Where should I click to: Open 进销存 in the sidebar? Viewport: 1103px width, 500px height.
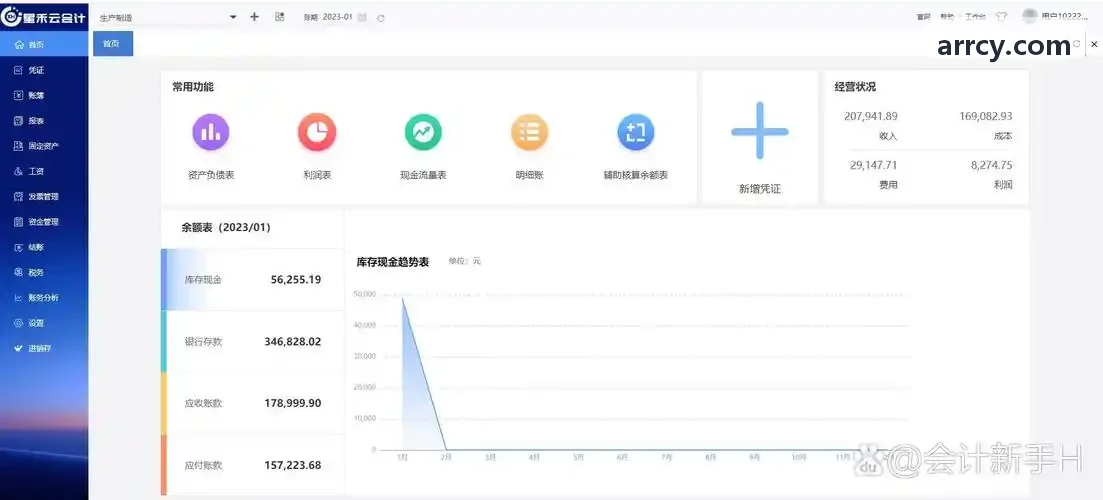pos(44,349)
